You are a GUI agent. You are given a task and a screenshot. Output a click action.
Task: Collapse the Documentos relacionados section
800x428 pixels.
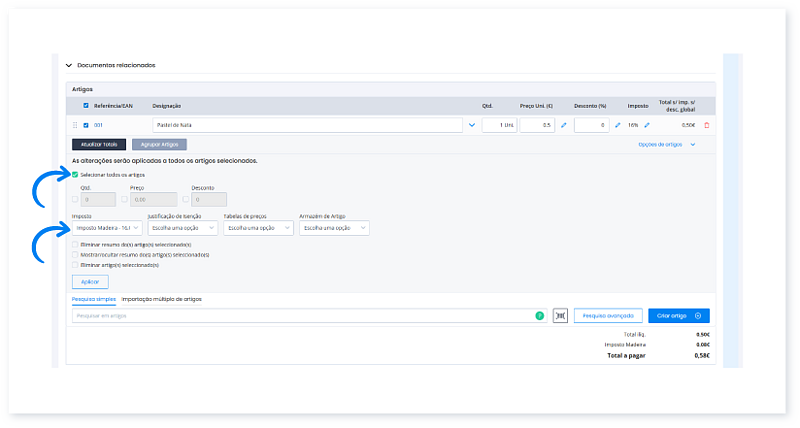[x=69, y=65]
